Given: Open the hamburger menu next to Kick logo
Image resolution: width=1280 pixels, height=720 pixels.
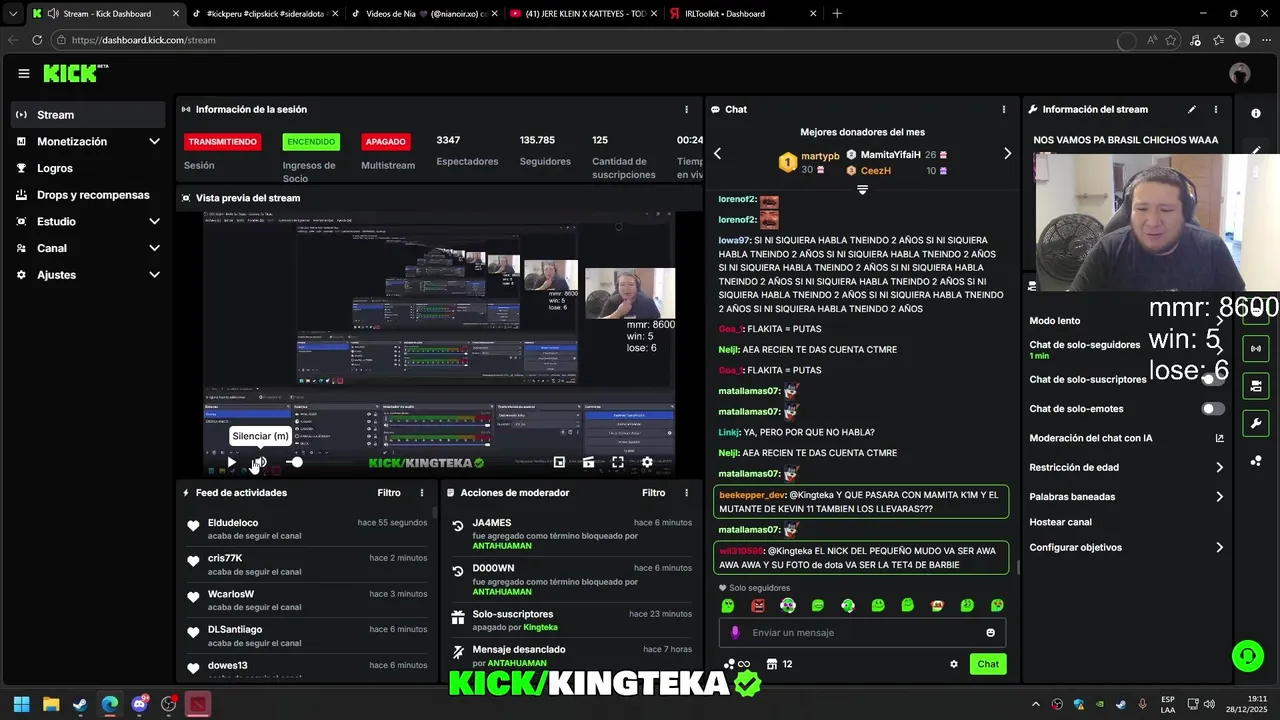Looking at the screenshot, I should coord(23,73).
